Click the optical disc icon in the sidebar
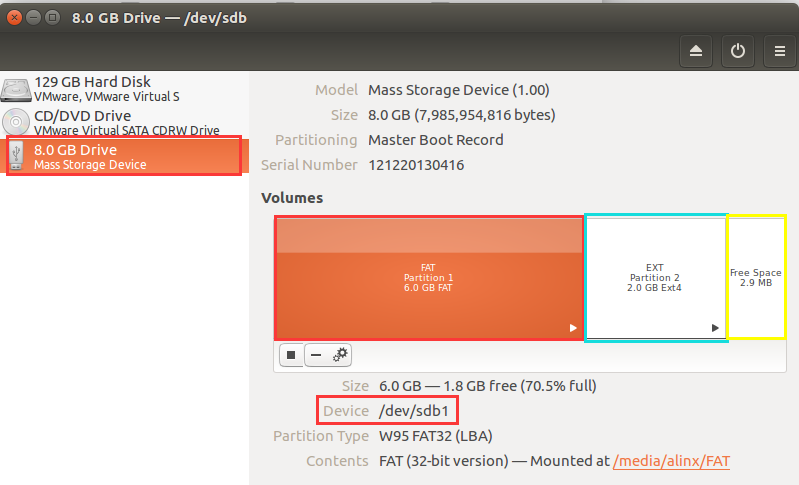799x485 pixels. click(16, 122)
